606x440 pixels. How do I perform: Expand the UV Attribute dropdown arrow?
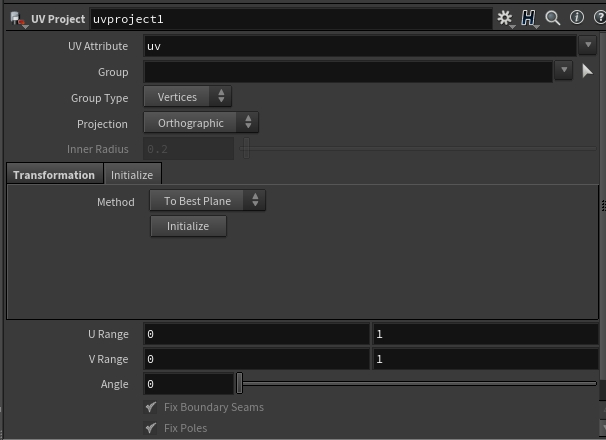[587, 46]
